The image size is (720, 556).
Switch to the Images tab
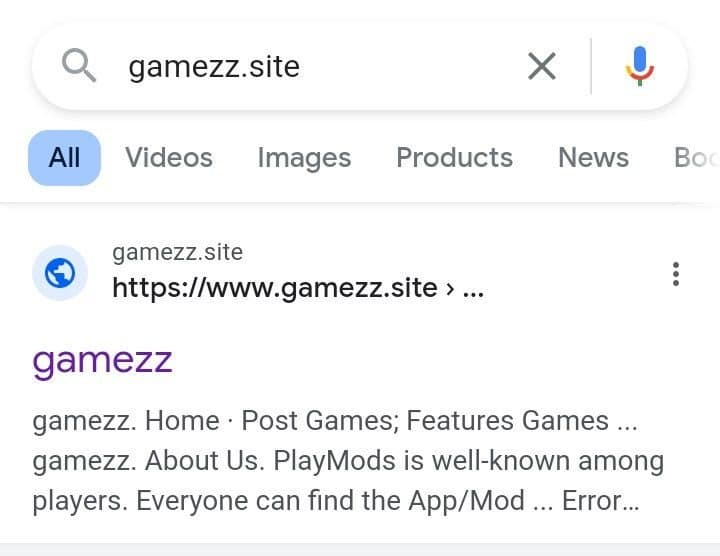point(304,157)
